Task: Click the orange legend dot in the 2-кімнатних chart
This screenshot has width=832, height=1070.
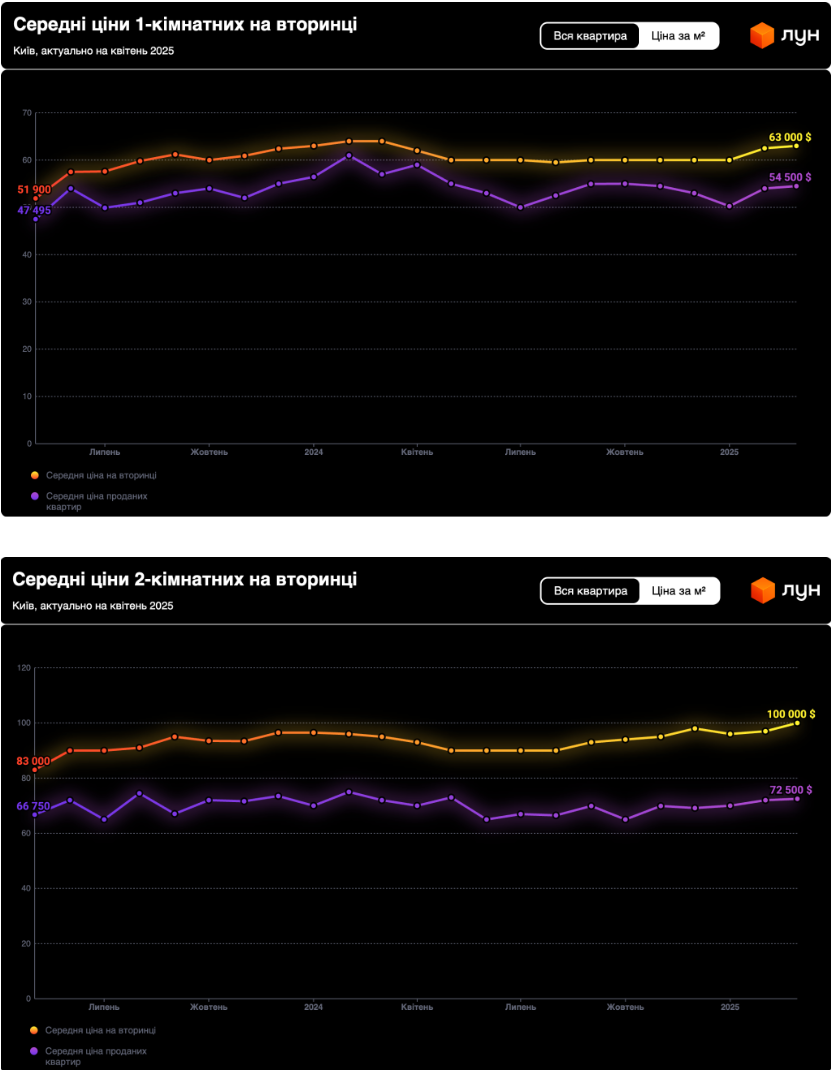Action: click(34, 1030)
